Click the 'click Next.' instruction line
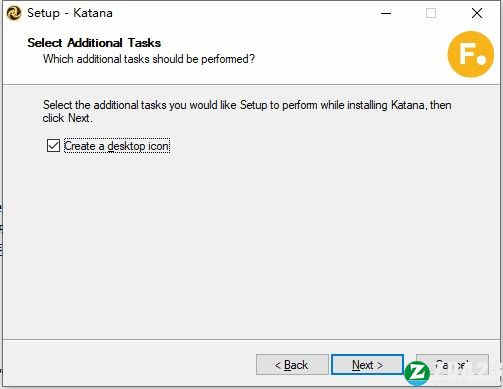Screen dimensions: 503x389 coord(67,118)
